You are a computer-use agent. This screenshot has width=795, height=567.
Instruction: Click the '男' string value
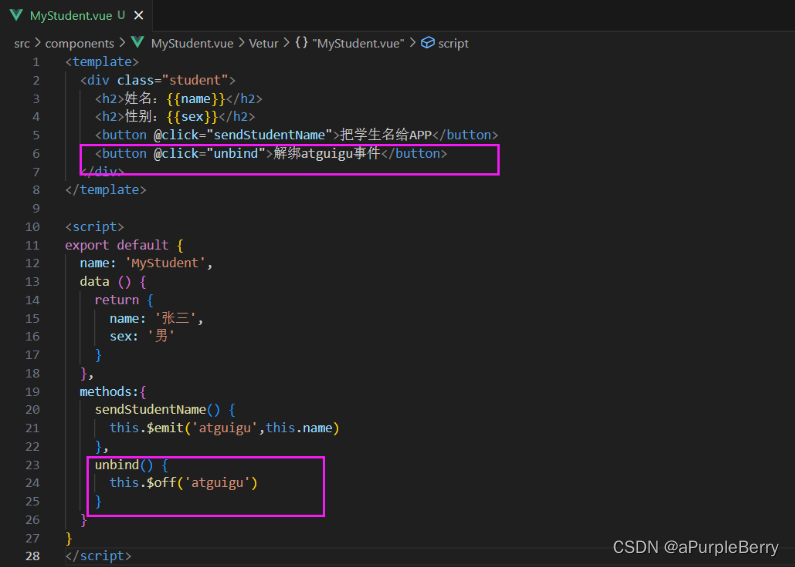pos(161,336)
